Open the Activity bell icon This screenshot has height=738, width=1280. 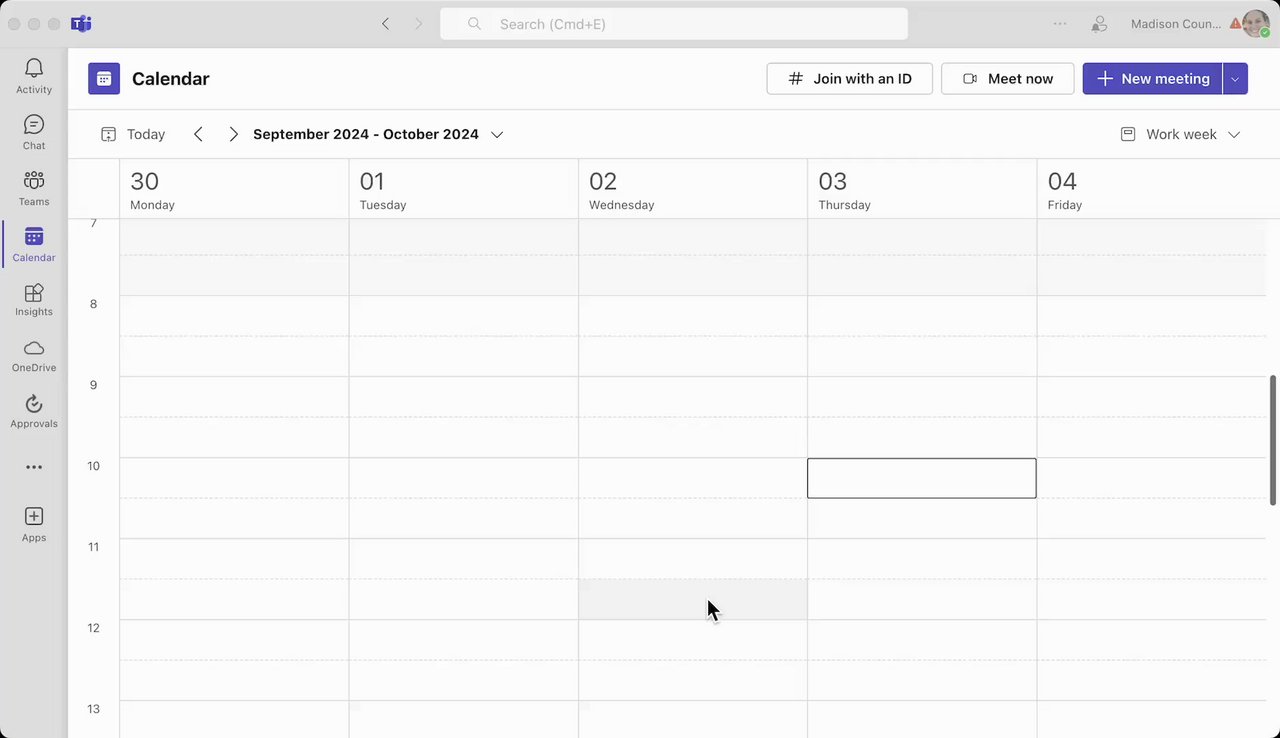click(34, 70)
